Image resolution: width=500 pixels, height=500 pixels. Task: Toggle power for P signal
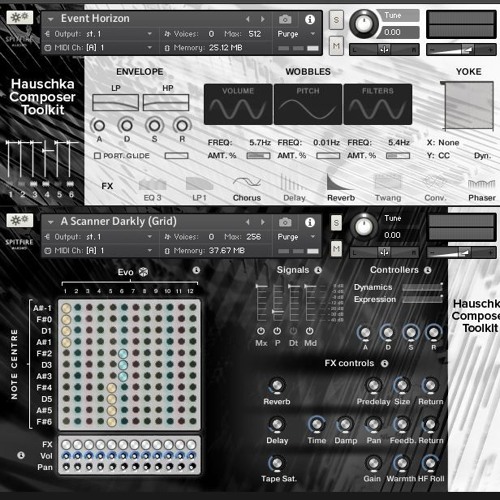277,331
